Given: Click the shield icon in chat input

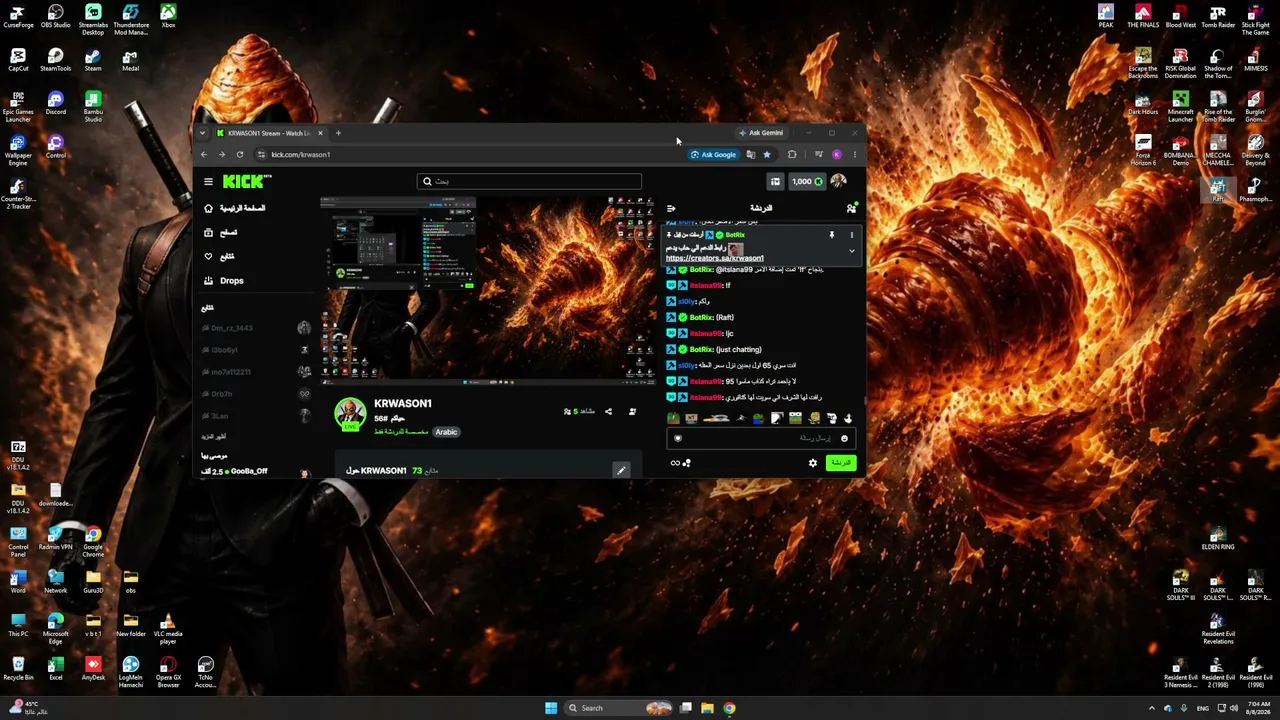Looking at the screenshot, I should click(678, 438).
